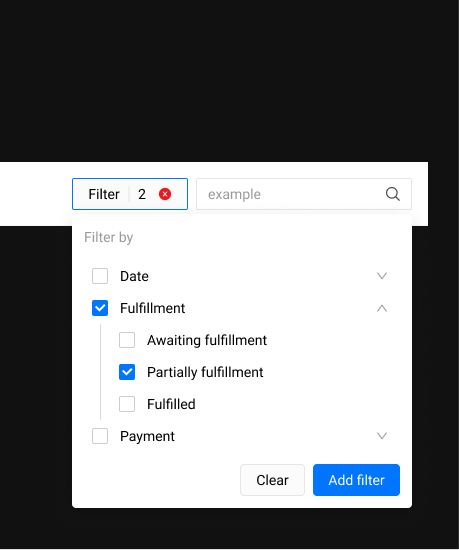Viewport: 459px width, 550px height.
Task: Enable the Awaiting fulfillment checkbox
Action: (127, 340)
